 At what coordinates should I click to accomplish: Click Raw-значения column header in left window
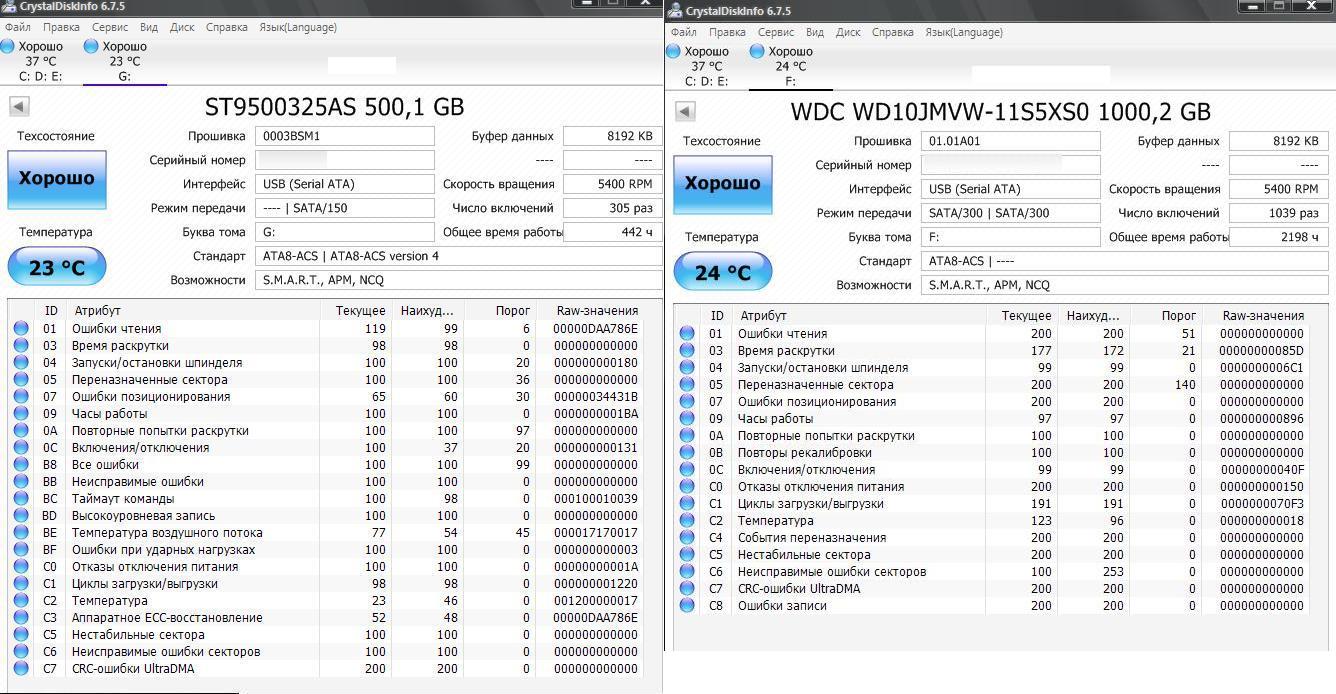(598, 311)
